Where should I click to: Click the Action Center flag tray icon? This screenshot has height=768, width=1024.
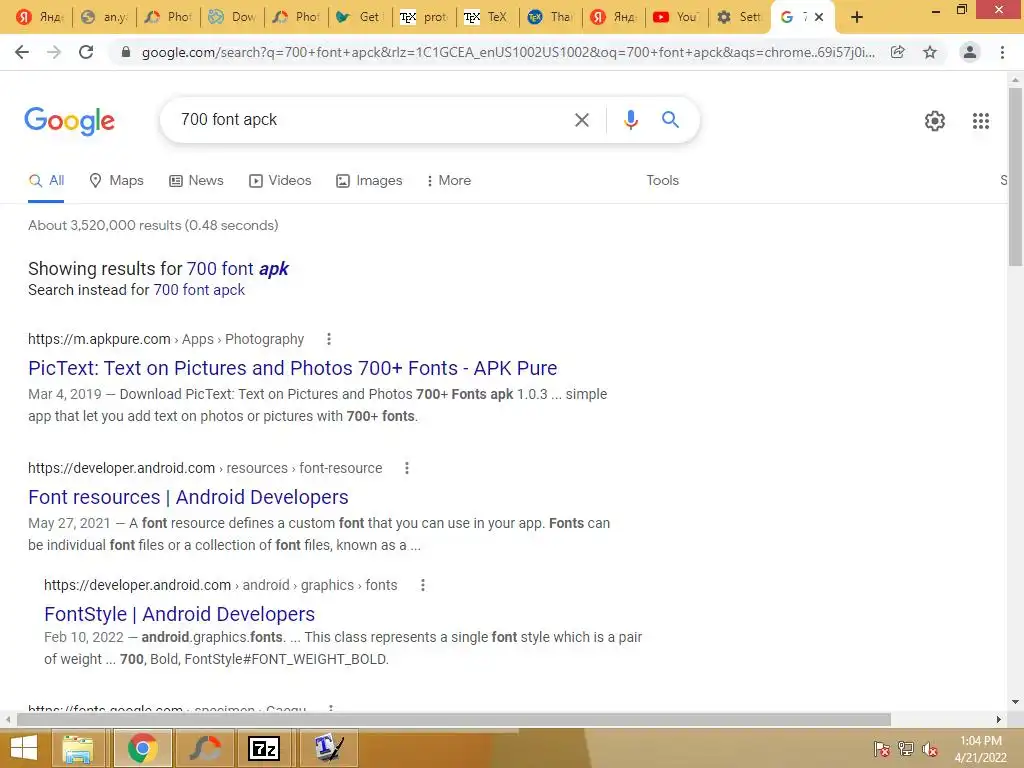point(881,749)
